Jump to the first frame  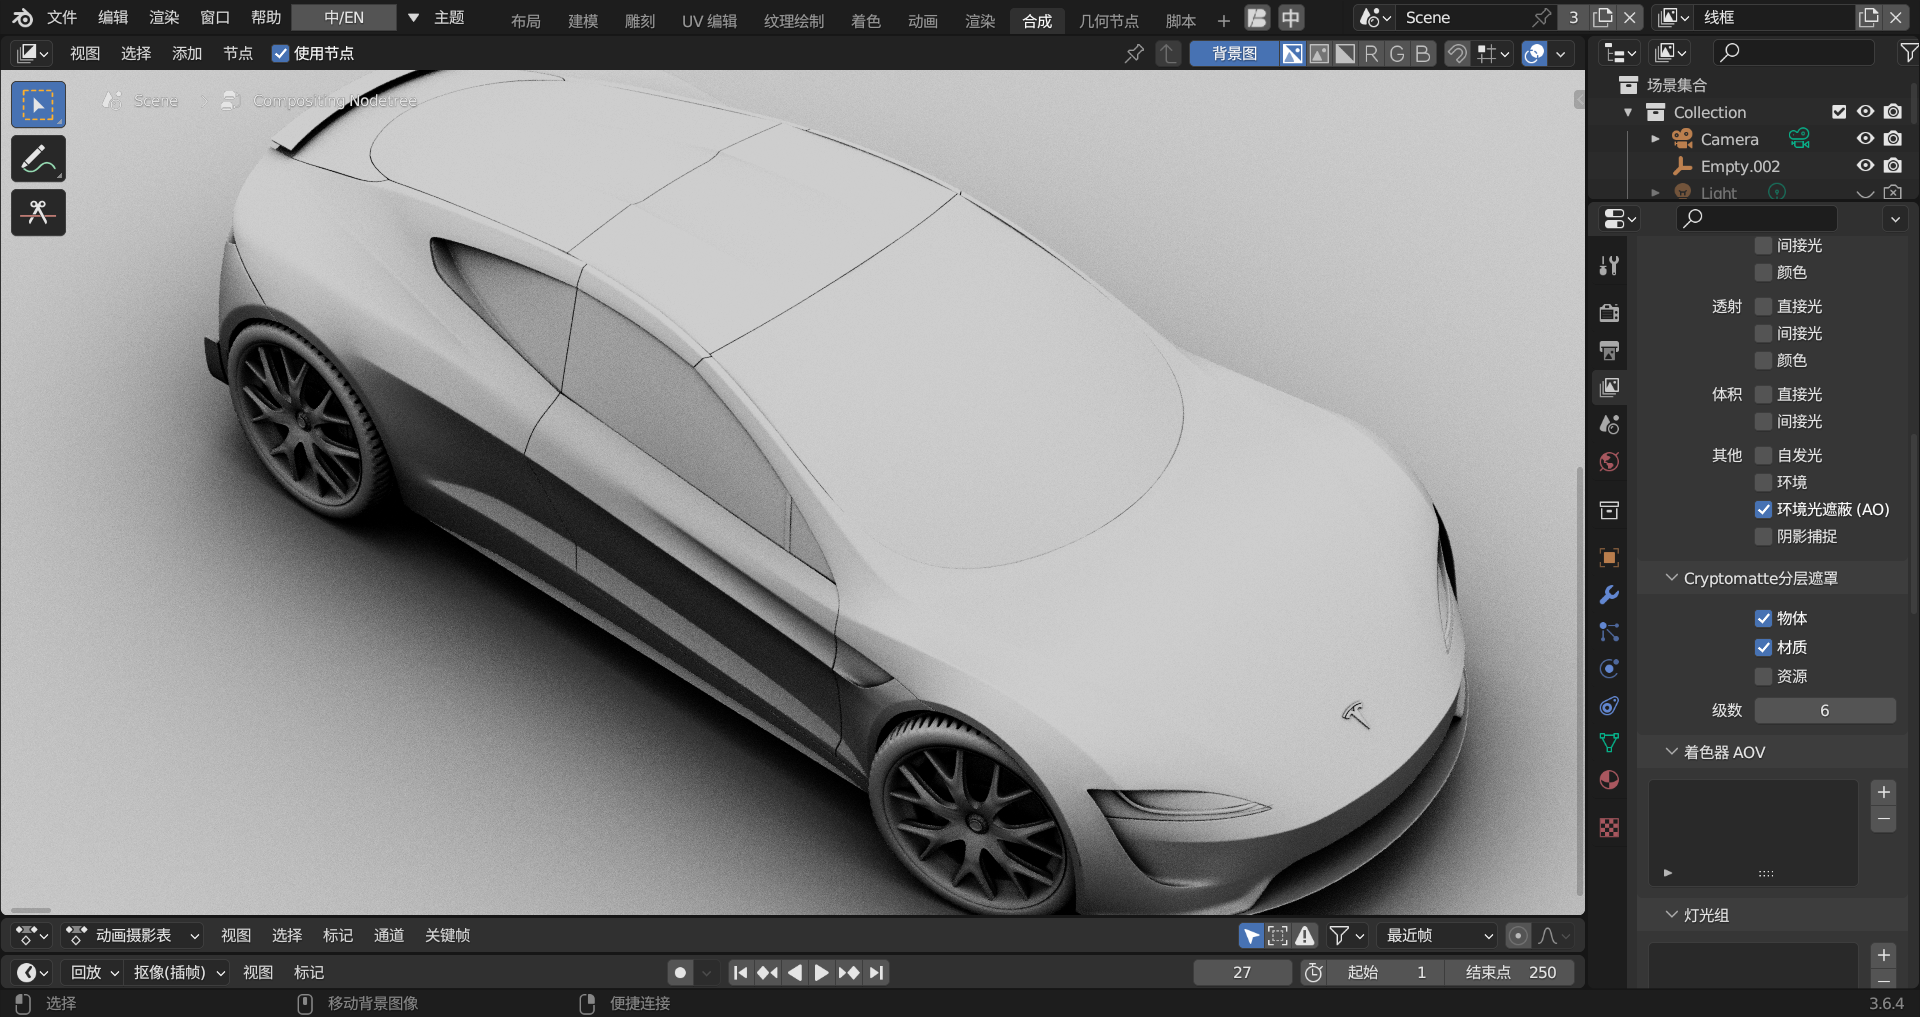740,972
